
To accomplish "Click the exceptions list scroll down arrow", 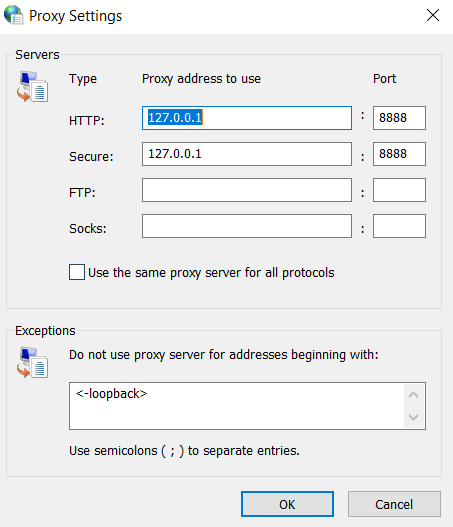I will [x=414, y=417].
